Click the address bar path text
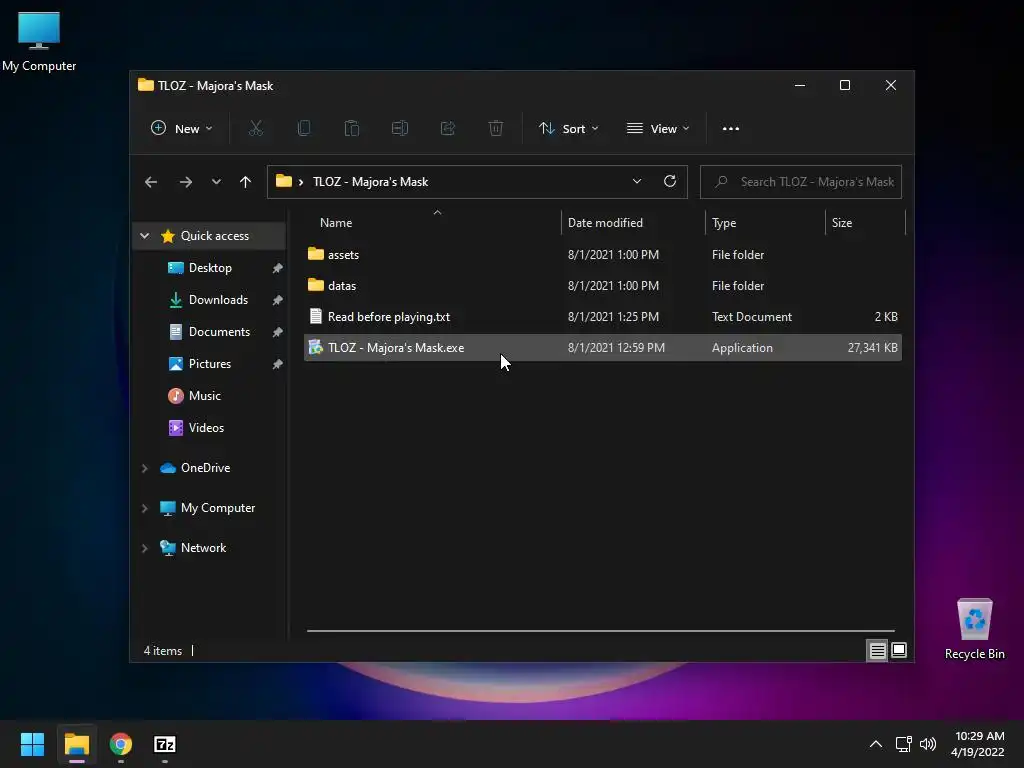 point(370,182)
